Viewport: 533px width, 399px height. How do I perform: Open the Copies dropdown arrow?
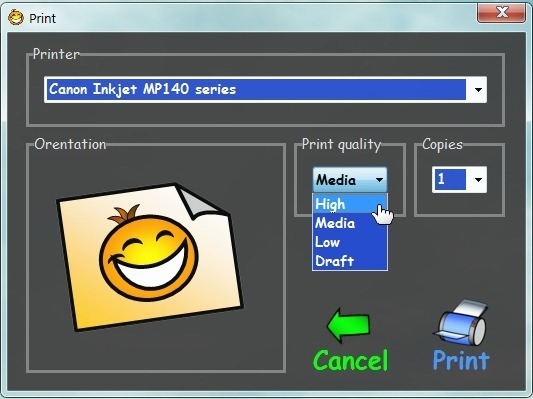click(x=478, y=179)
